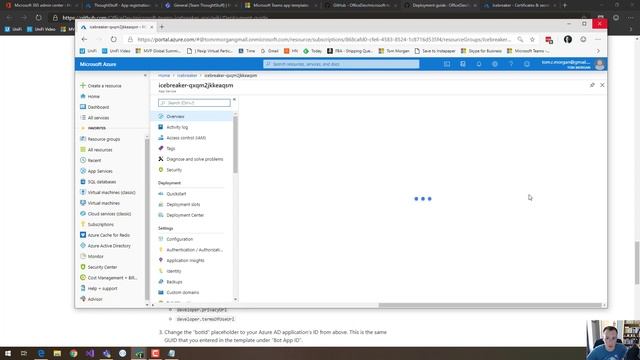
Task: Open Backups settings item
Action: pyautogui.click(x=170, y=282)
